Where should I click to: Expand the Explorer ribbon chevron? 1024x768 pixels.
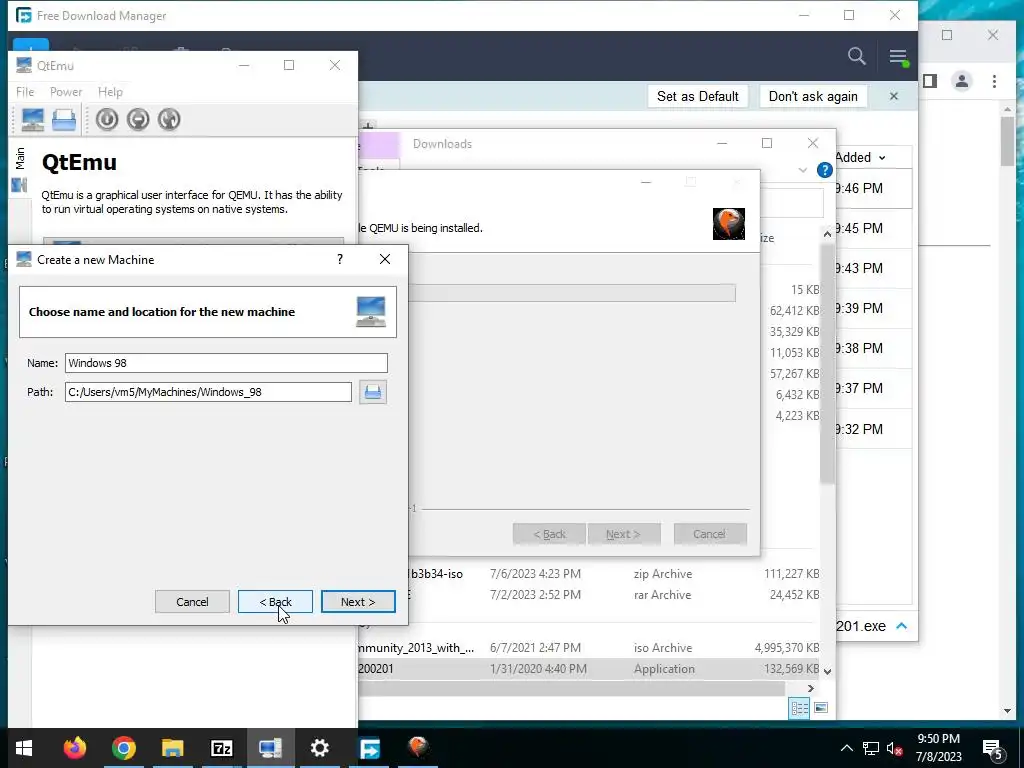803,170
